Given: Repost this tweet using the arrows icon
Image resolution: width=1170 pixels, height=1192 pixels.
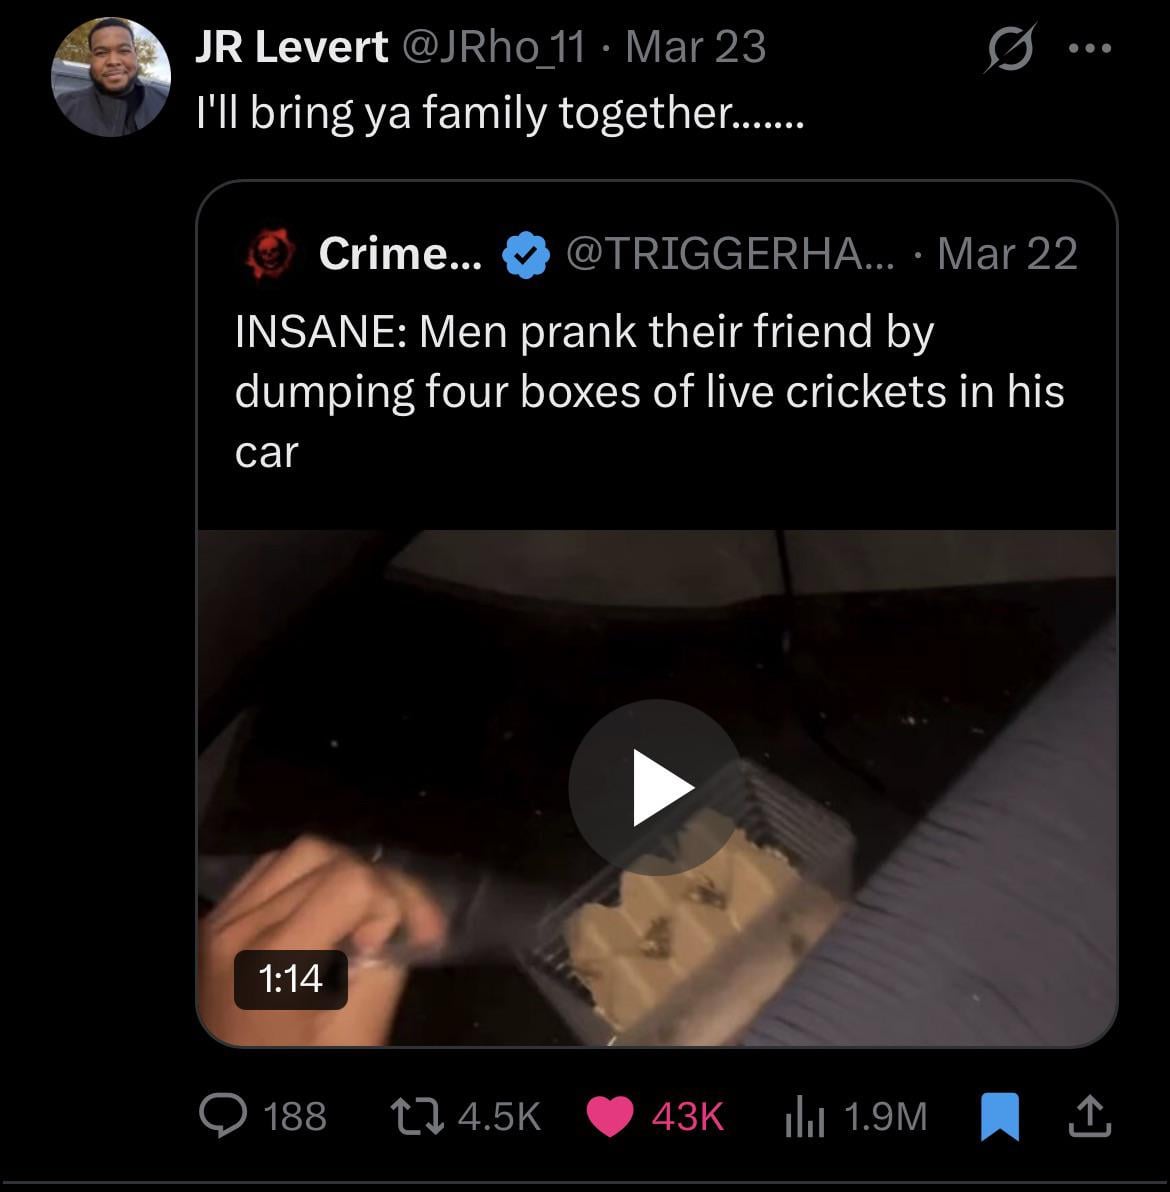Looking at the screenshot, I should click(x=416, y=1115).
